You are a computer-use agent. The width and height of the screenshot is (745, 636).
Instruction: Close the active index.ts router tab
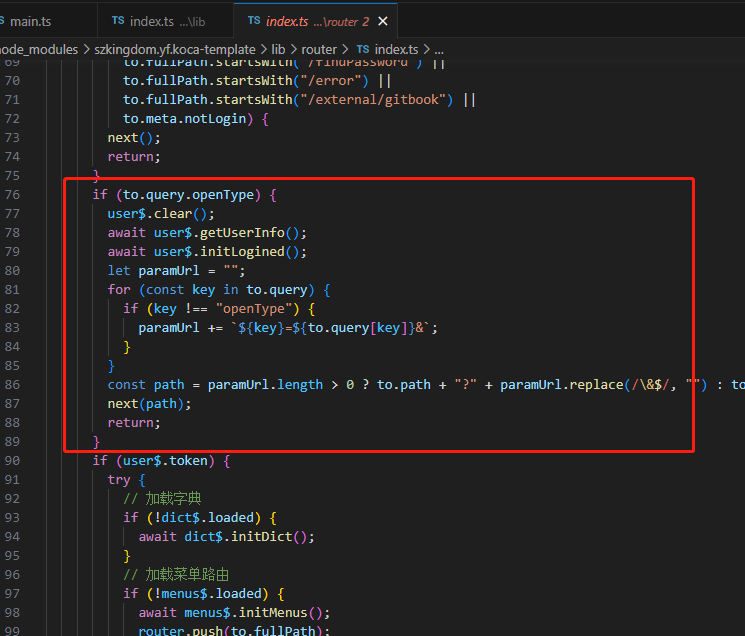[383, 21]
